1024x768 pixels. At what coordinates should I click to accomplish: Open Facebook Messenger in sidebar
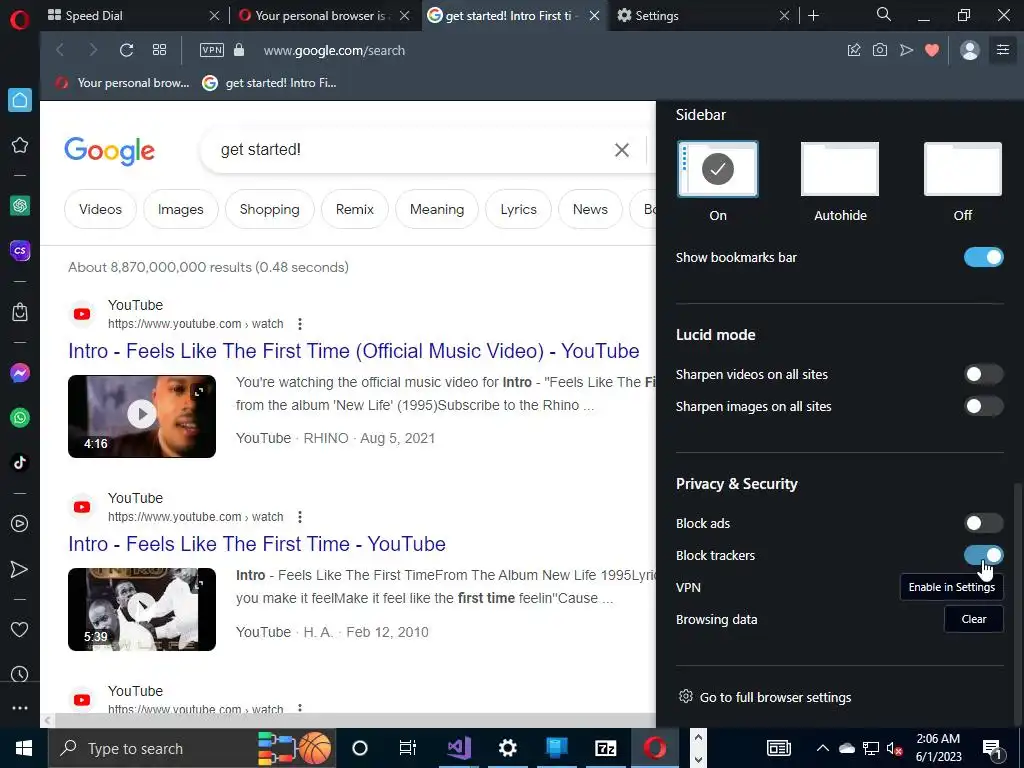20,373
